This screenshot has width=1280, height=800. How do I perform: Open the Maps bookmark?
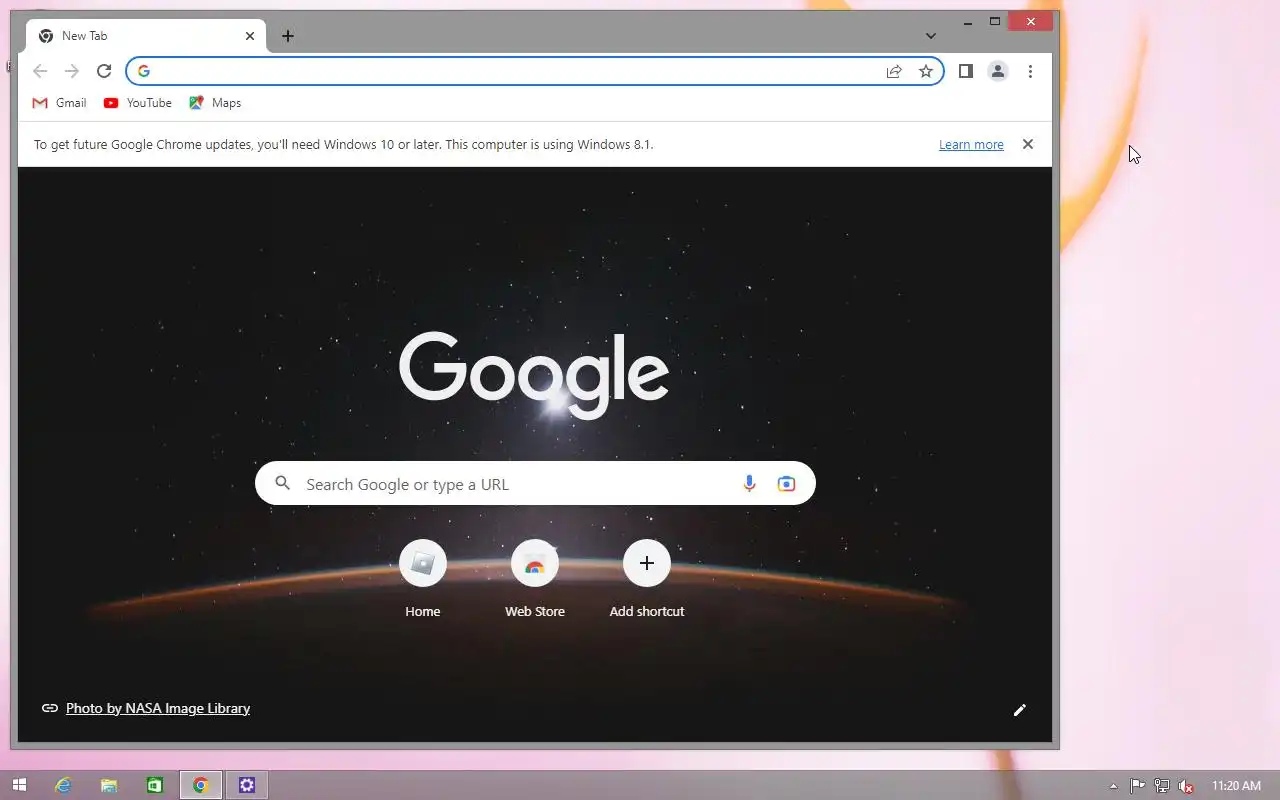[x=215, y=103]
